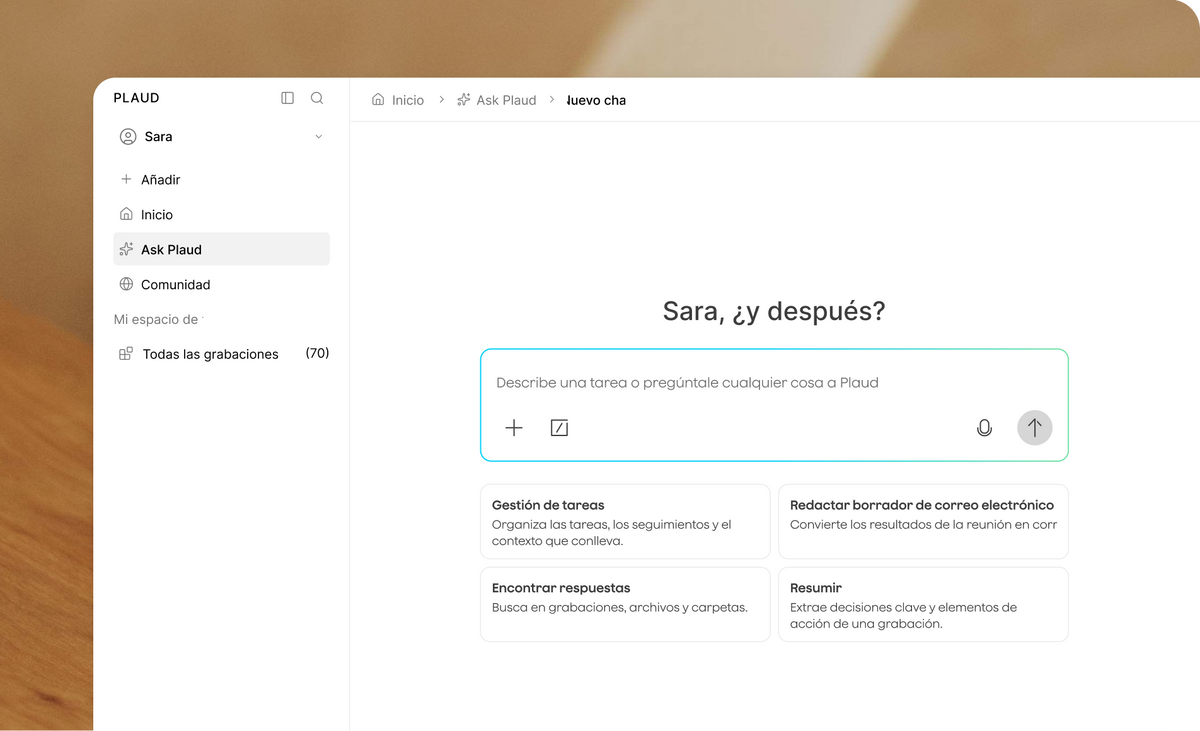1200x731 pixels.
Task: Expand the Sara account dropdown chevron
Action: point(319,137)
